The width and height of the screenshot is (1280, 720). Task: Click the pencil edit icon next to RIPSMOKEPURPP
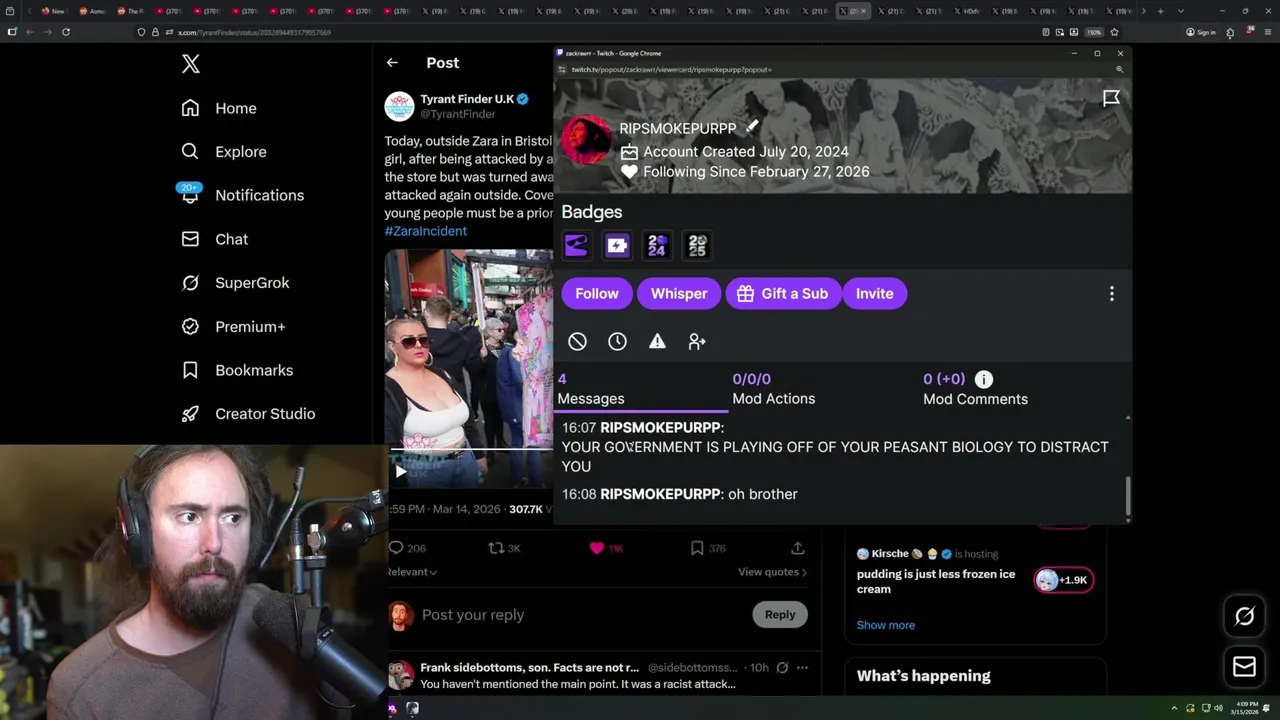point(752,127)
